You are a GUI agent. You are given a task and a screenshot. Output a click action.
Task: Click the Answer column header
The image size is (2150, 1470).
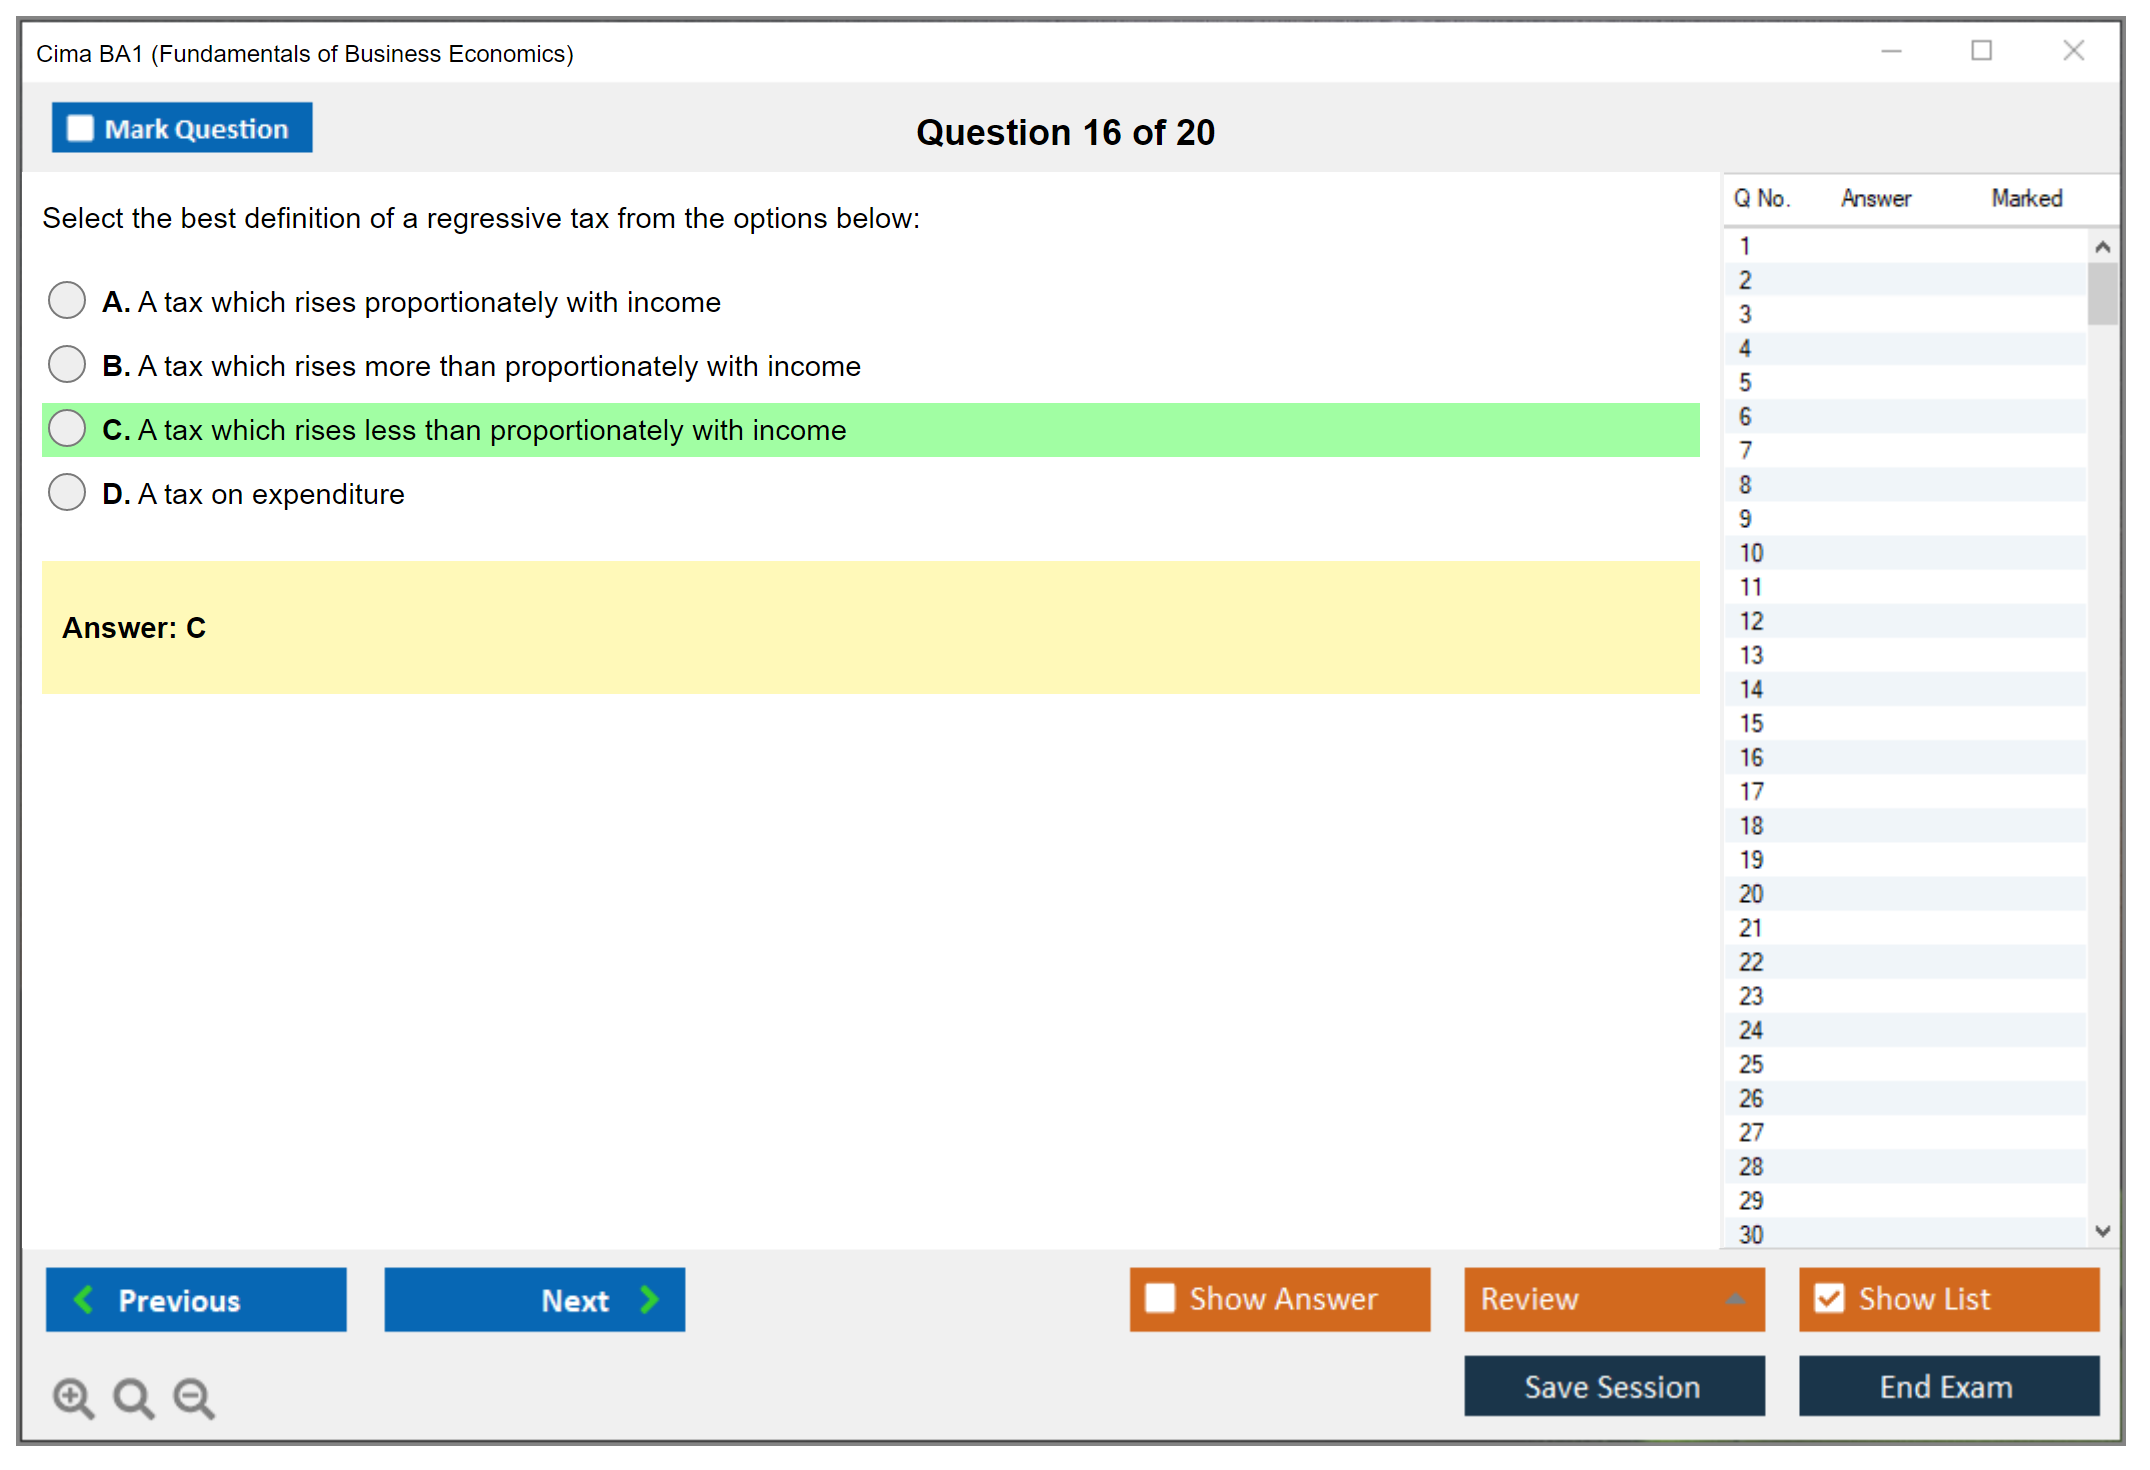point(1875,198)
